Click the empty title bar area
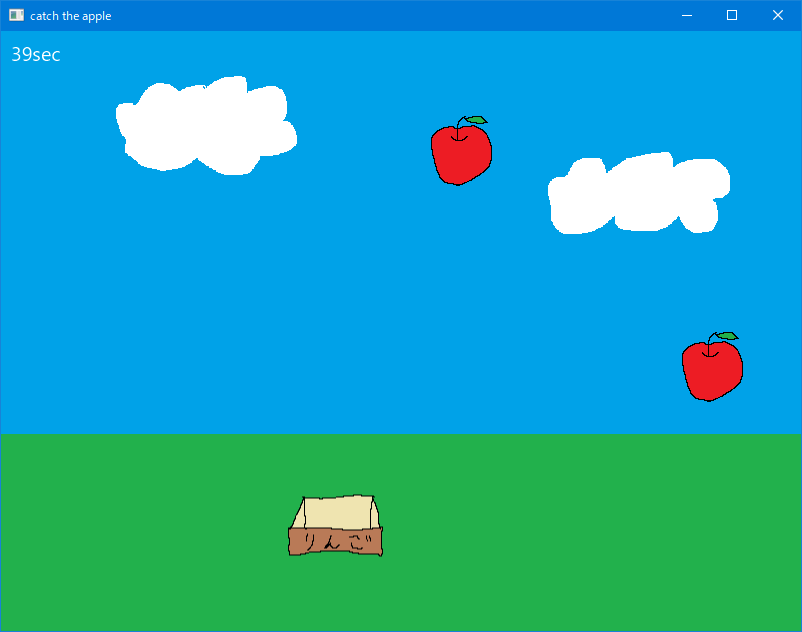802x632 pixels. [400, 15]
